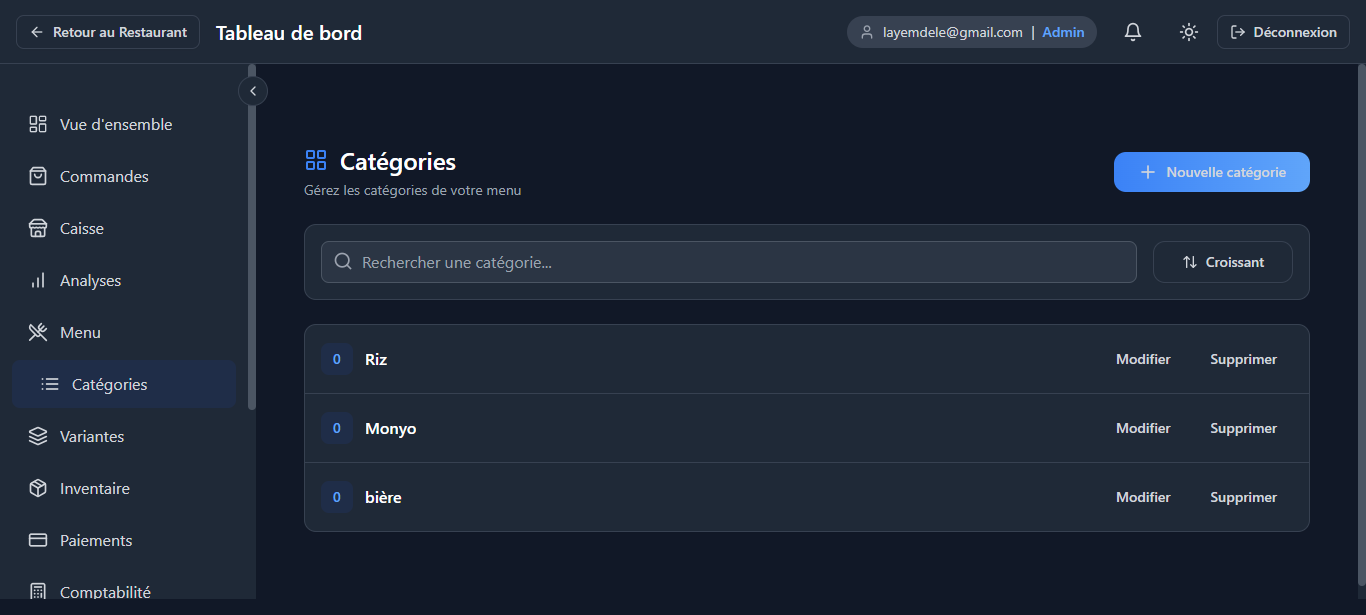1366x615 pixels.
Task: Click Retour au Restaurant back button
Action: click(x=108, y=32)
